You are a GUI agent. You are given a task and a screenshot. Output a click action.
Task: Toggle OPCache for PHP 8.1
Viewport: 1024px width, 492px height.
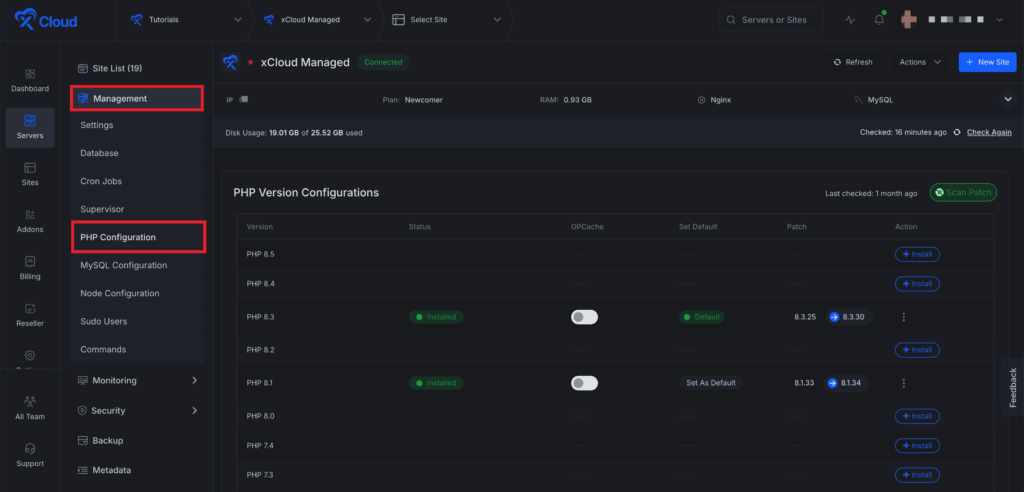[584, 383]
